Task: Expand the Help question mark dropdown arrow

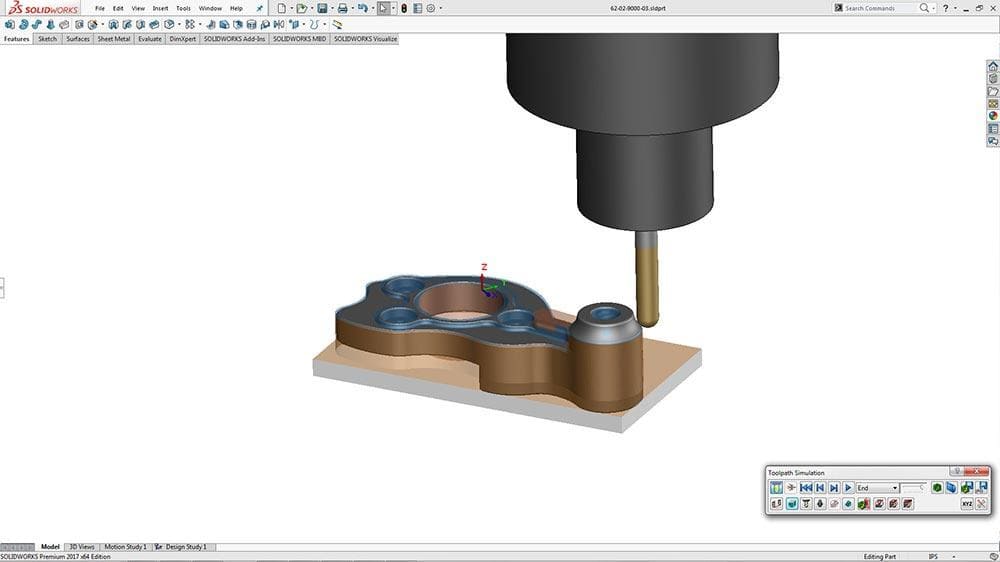Action: tap(956, 8)
